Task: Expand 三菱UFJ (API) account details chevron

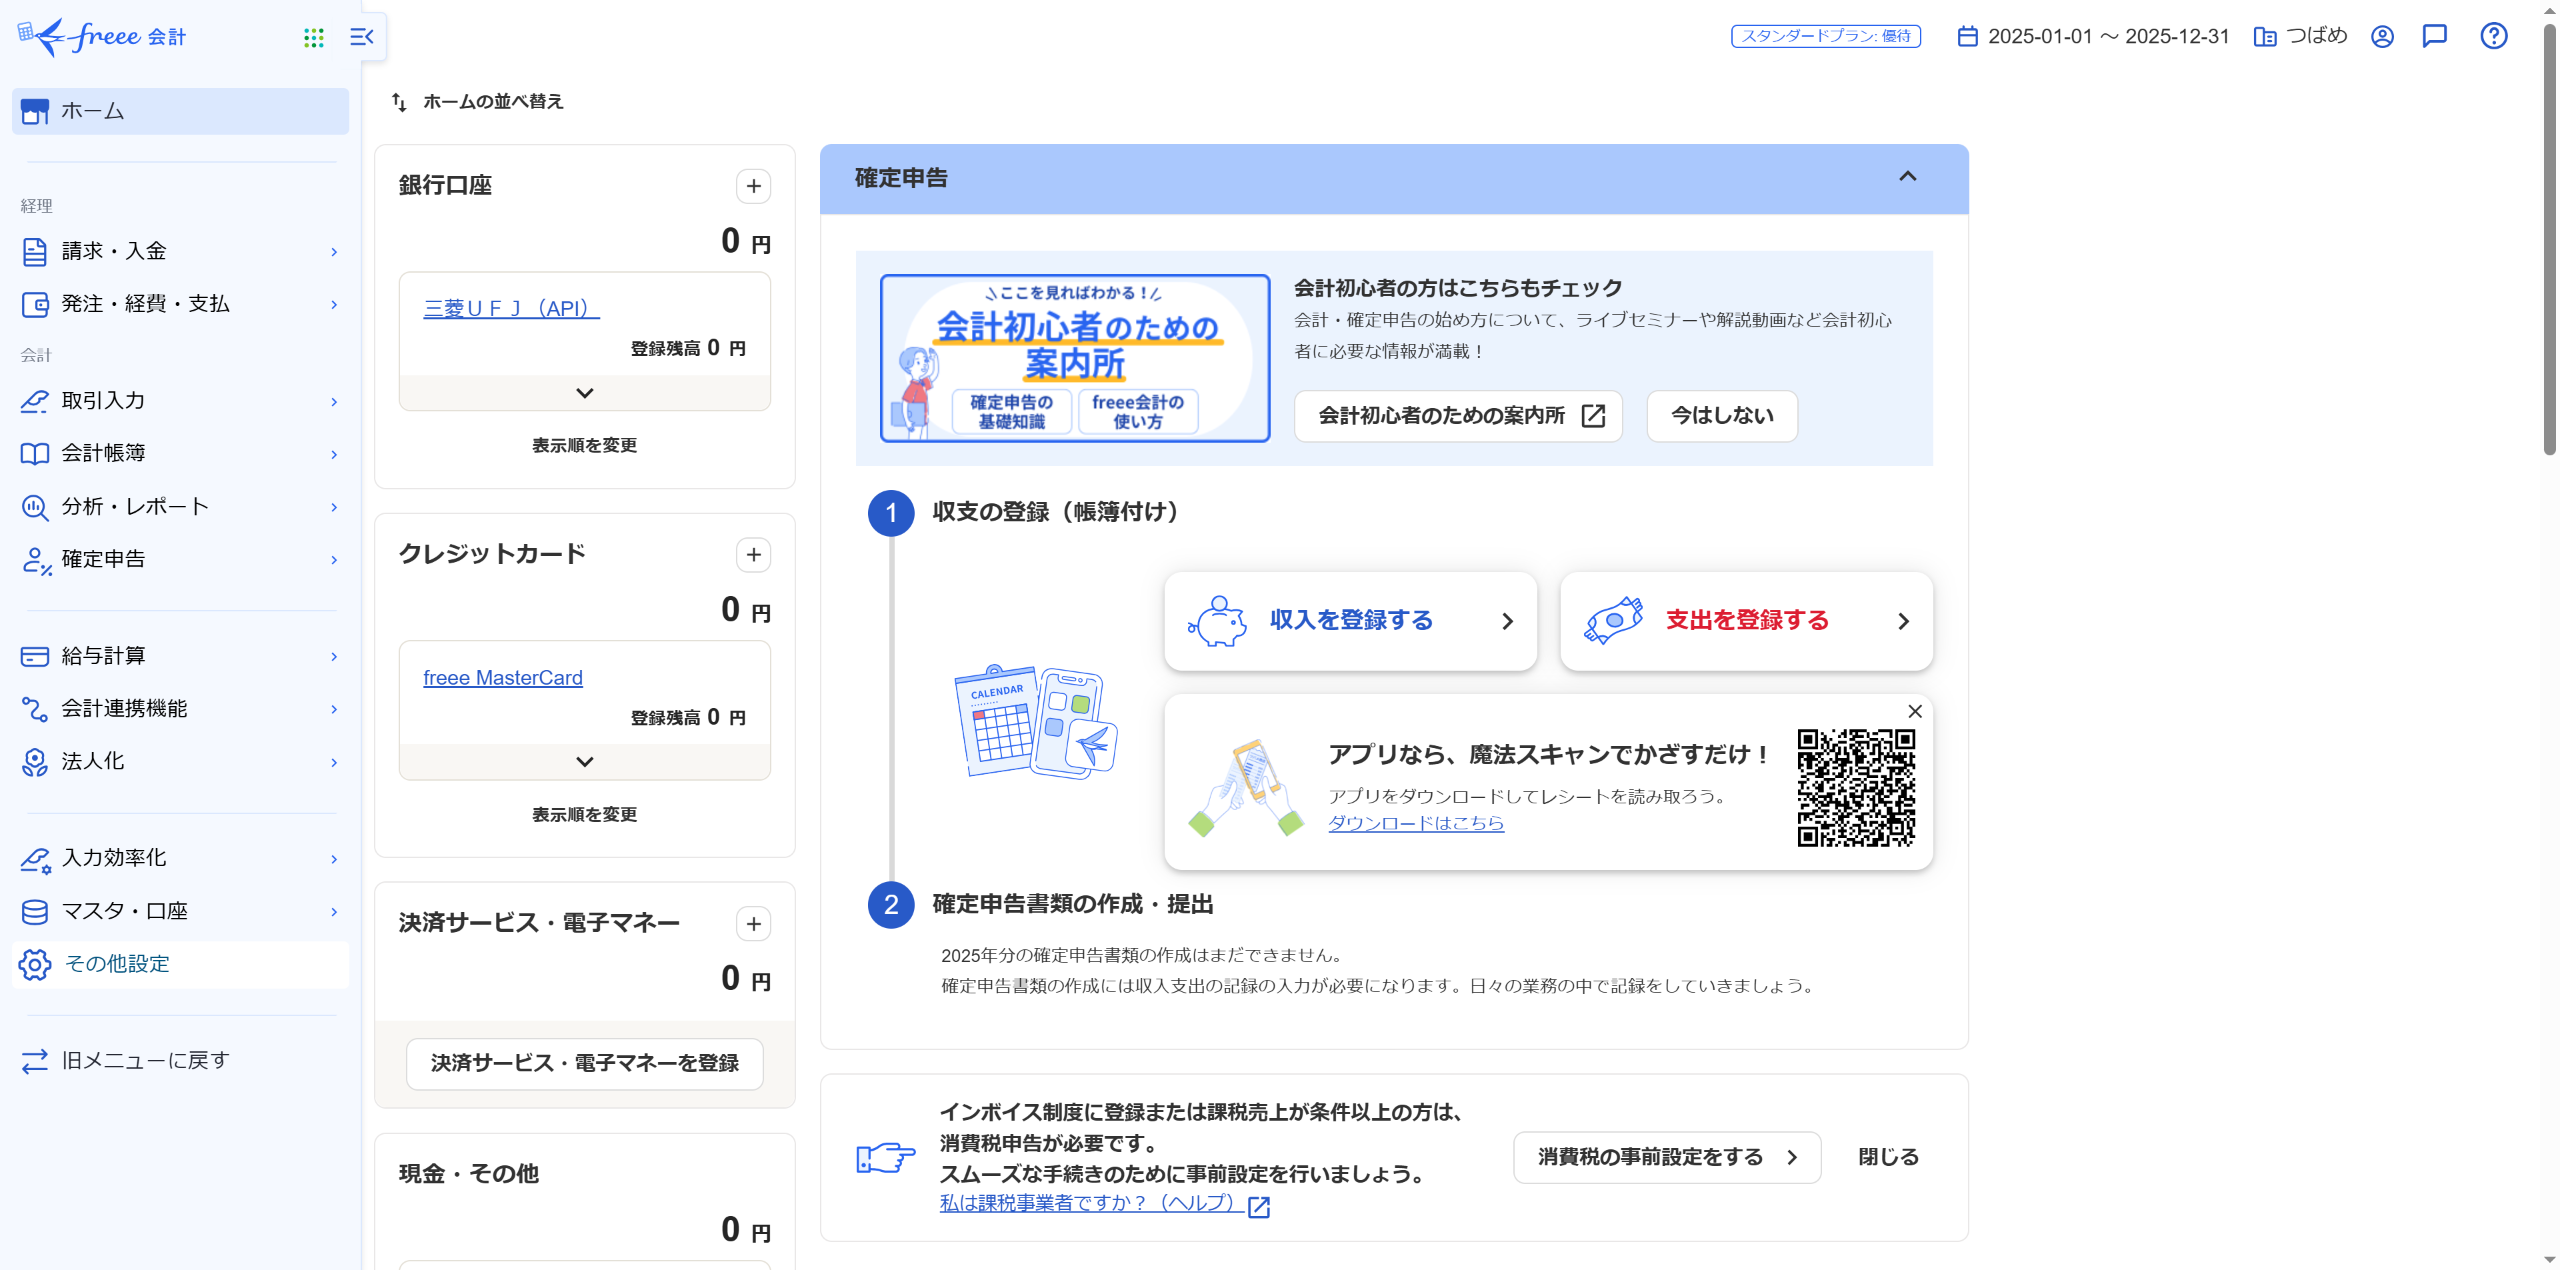Action: (x=584, y=393)
